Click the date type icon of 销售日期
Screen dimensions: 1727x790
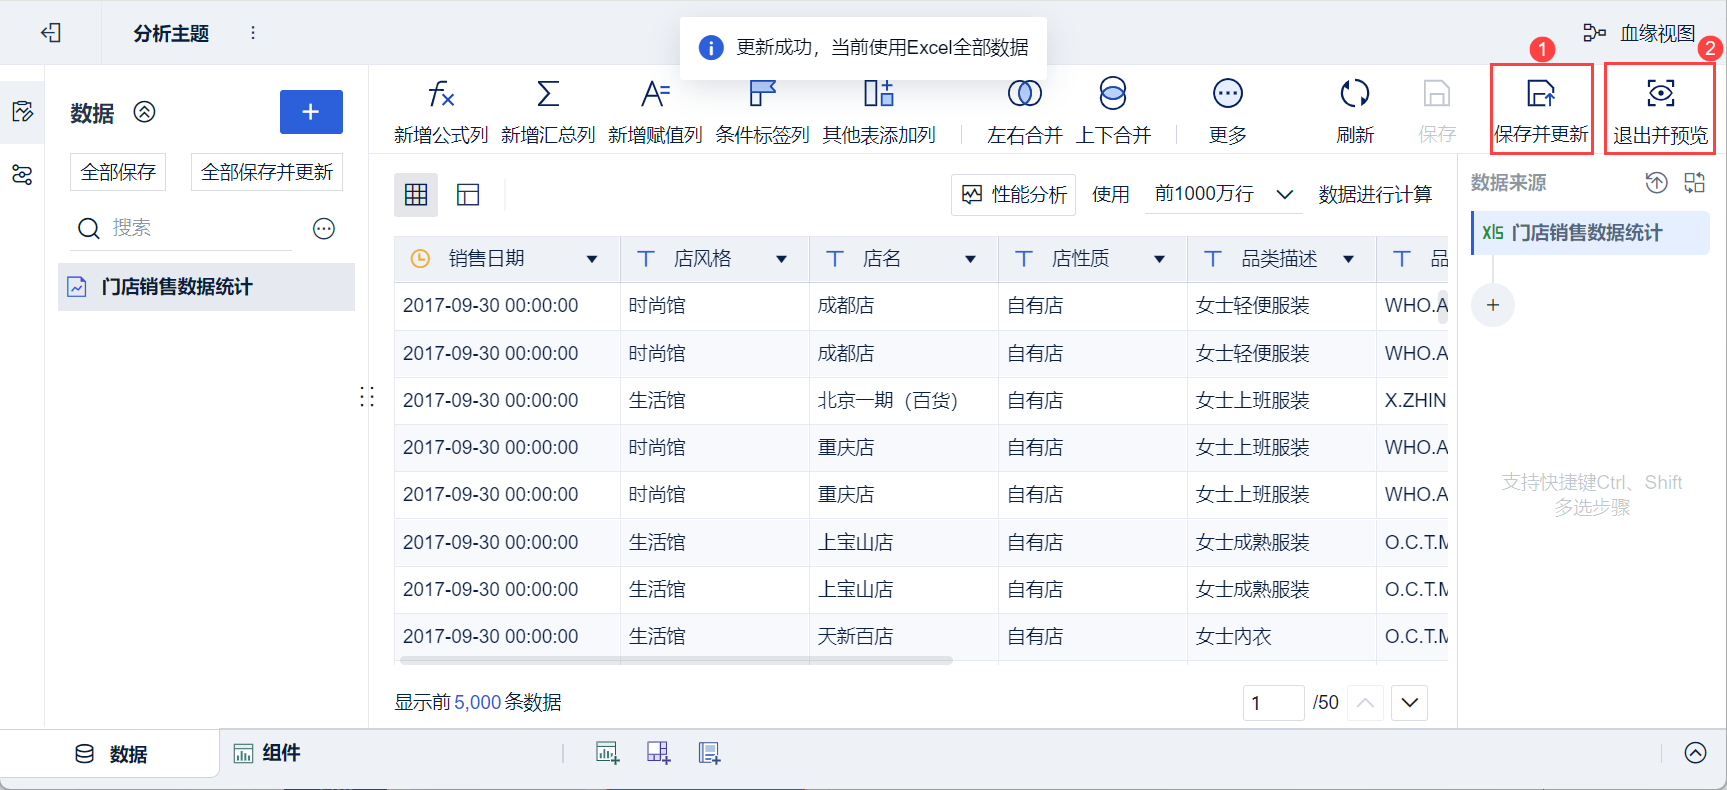point(421,259)
